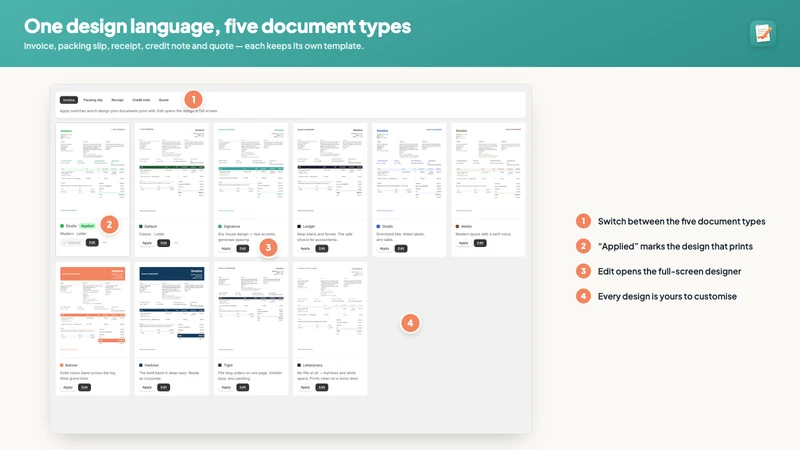Open the green Studio invoice preview thumbnail

[92, 171]
